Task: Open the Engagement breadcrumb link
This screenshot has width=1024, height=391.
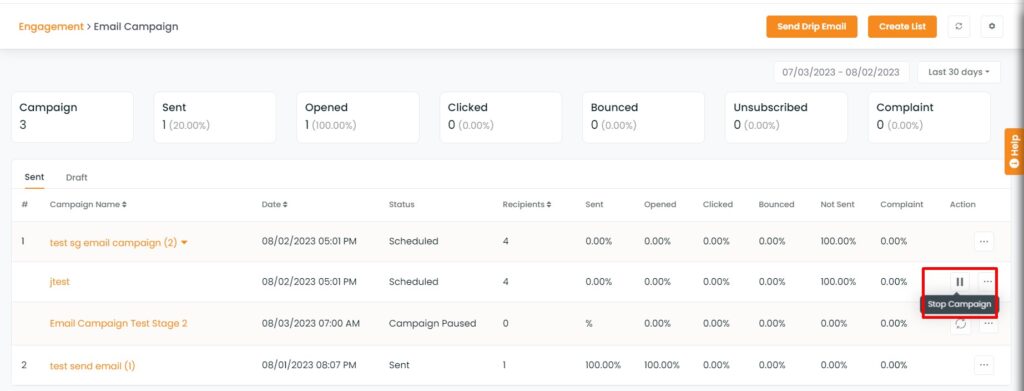Action: 51,27
